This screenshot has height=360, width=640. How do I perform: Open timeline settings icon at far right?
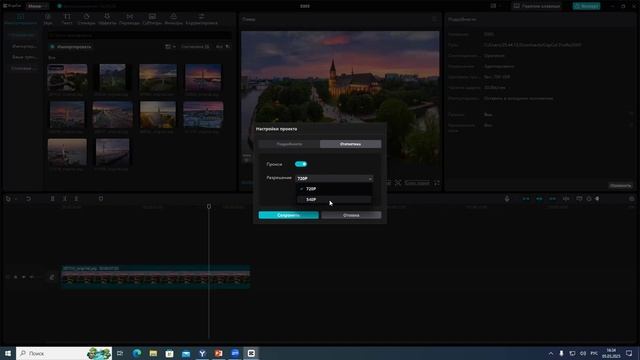click(631, 199)
